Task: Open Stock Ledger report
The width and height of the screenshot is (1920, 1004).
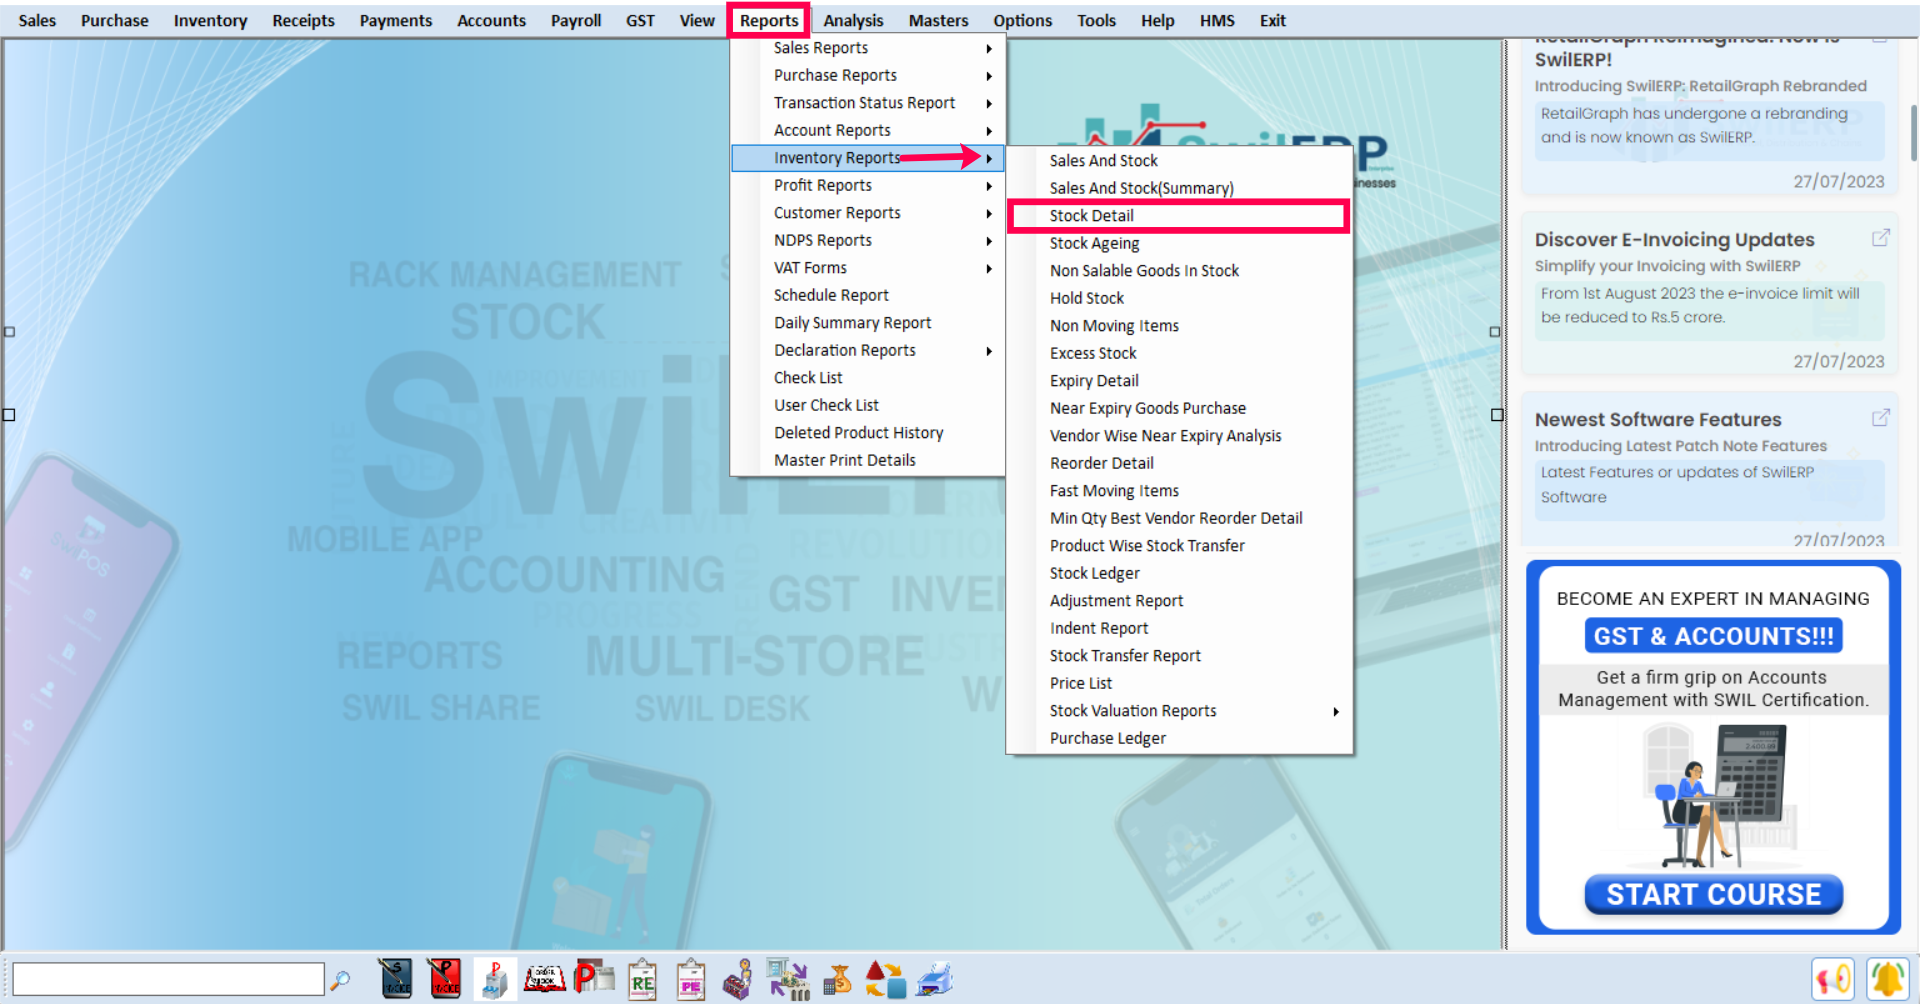Action: [1179, 573]
